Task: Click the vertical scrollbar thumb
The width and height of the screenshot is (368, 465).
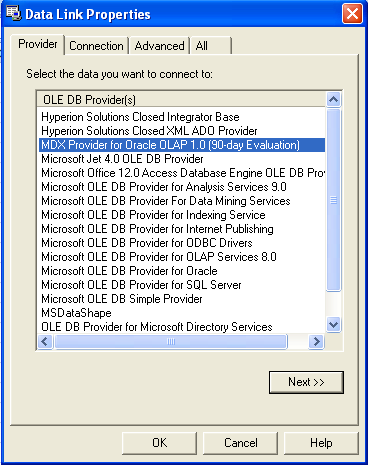Action: (x=334, y=200)
